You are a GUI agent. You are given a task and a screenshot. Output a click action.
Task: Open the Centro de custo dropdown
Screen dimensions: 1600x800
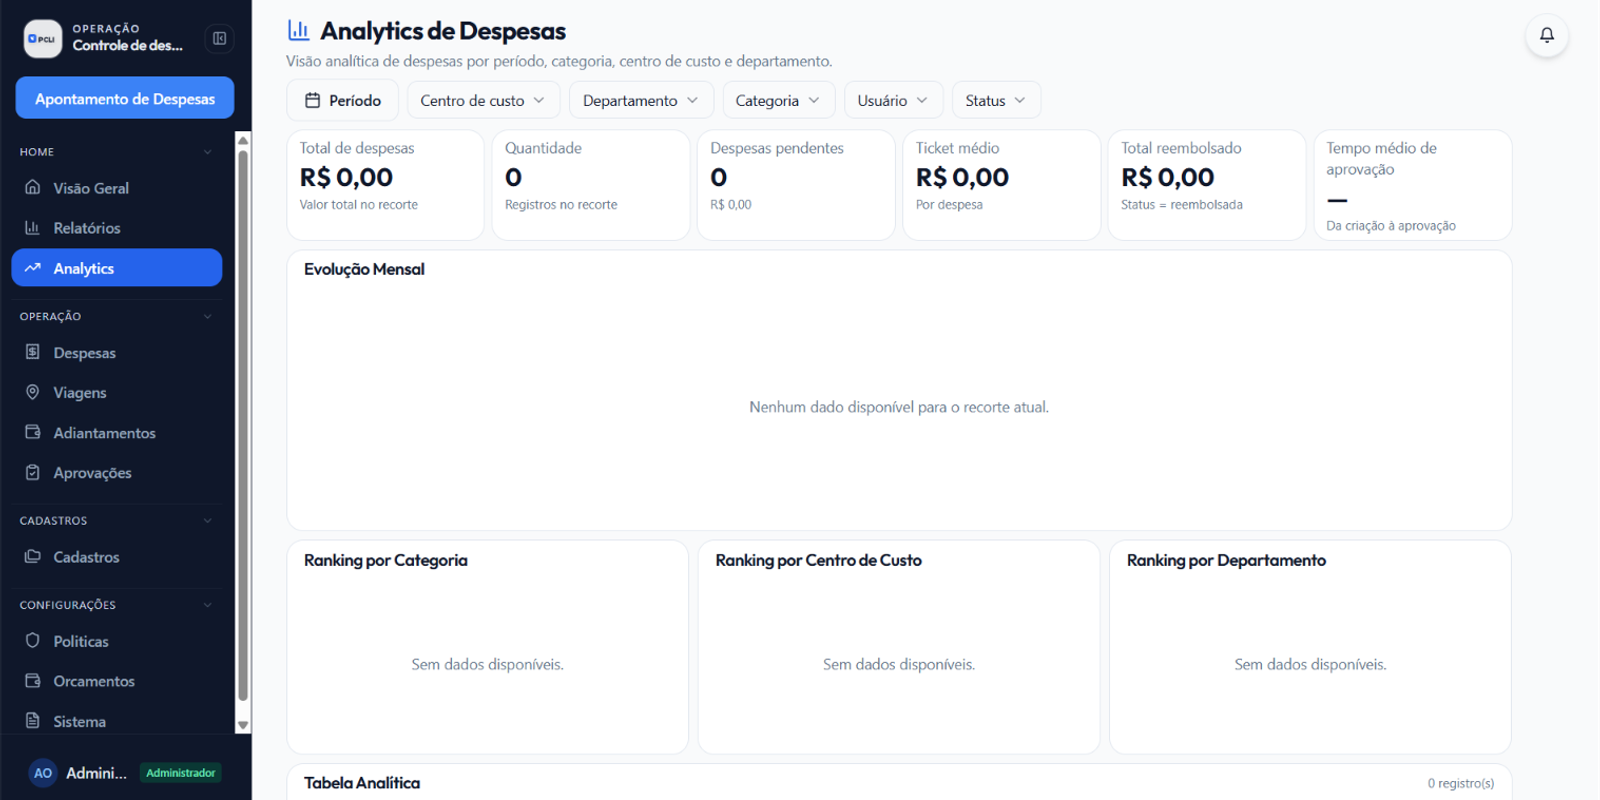coord(483,100)
